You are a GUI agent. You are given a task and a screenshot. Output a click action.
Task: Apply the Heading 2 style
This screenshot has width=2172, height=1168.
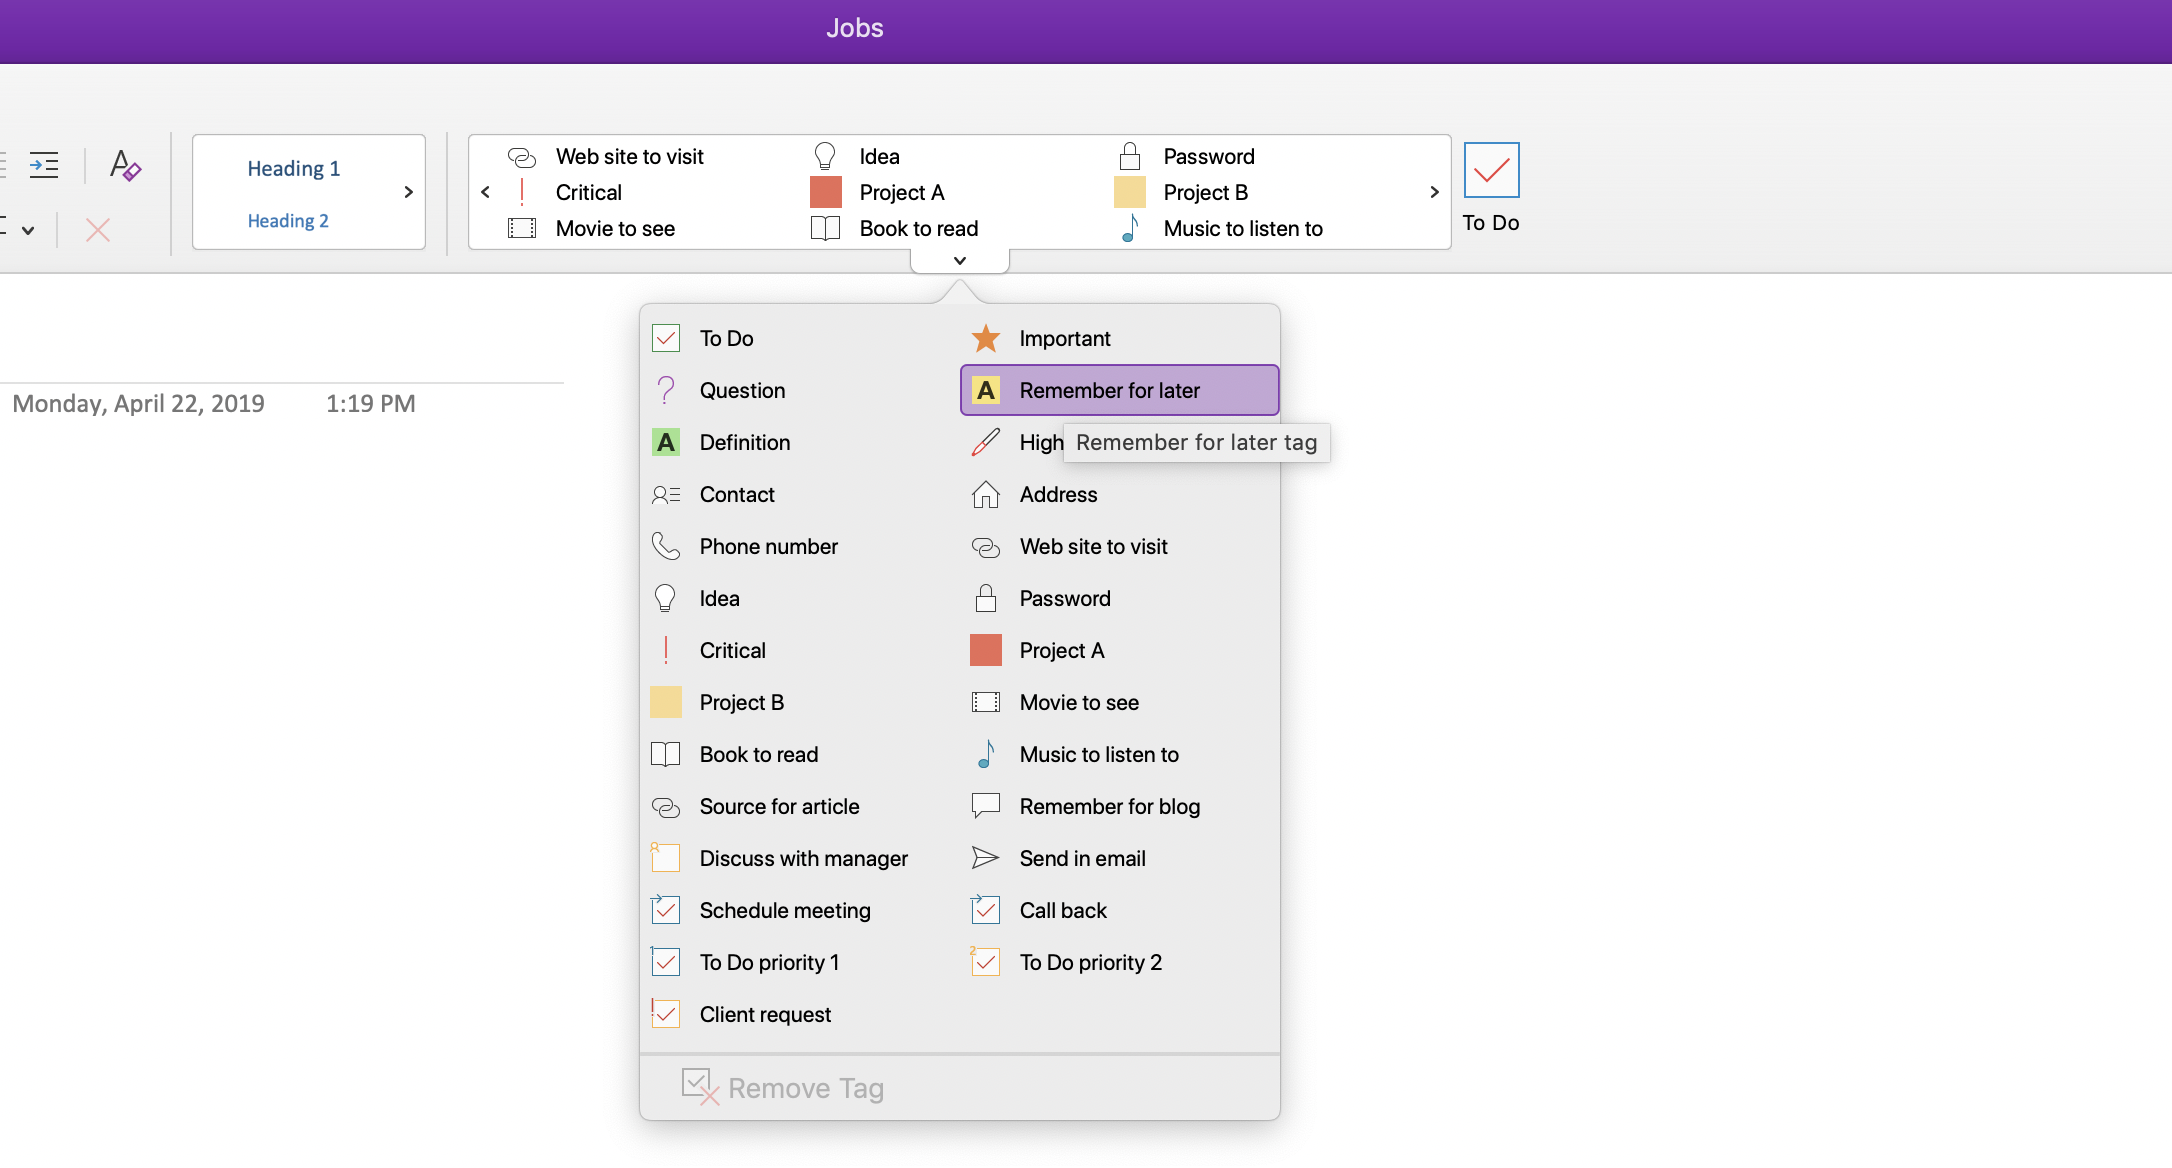click(288, 221)
